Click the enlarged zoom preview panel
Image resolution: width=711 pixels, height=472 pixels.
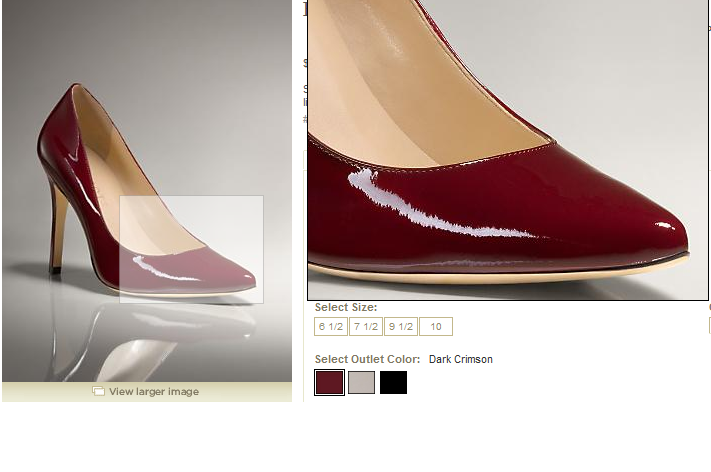pyautogui.click(x=507, y=150)
